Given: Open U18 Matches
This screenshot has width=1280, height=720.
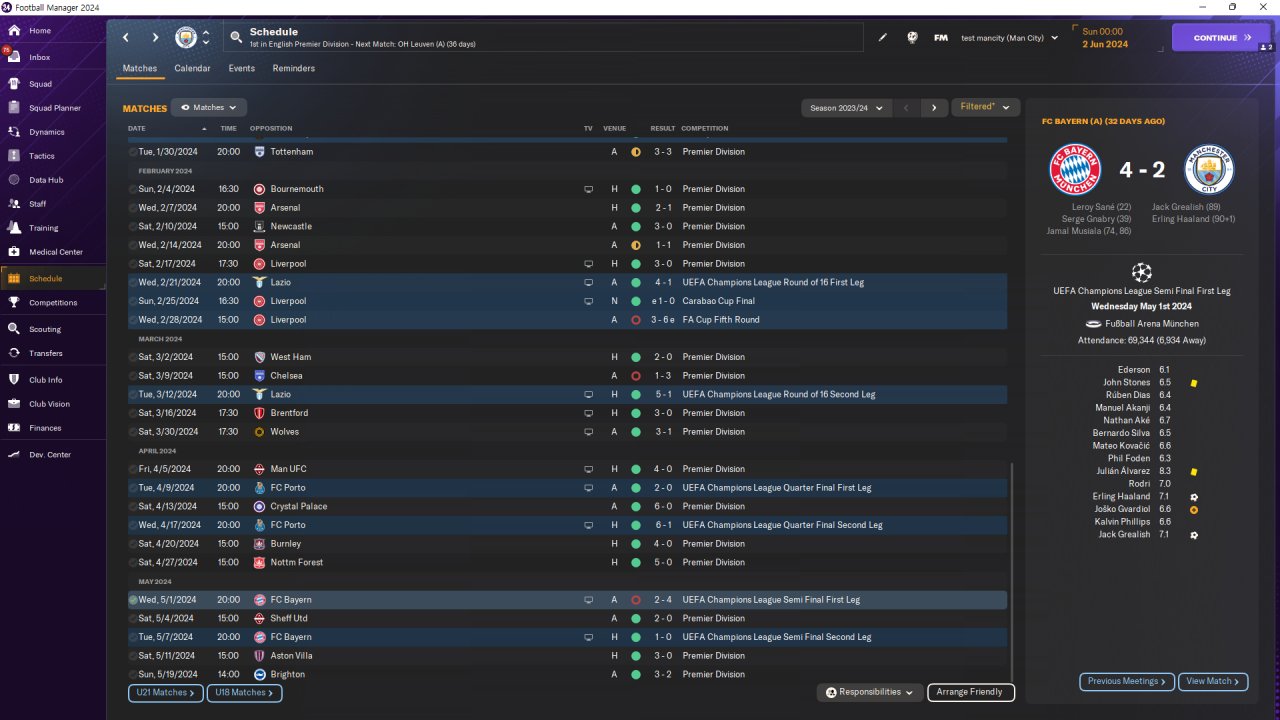Looking at the screenshot, I should coord(244,693).
